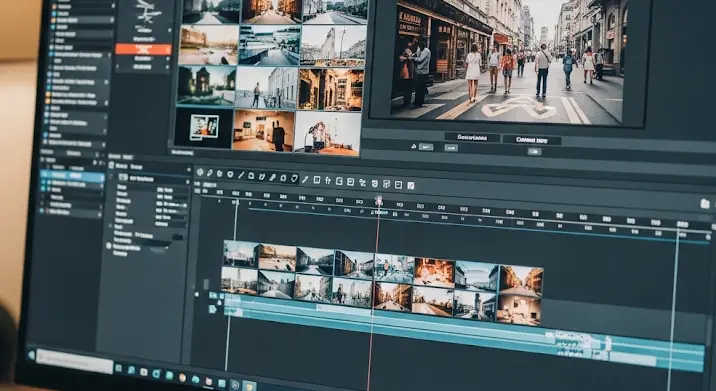Click the lower track header icon beside the audio track

point(213,309)
